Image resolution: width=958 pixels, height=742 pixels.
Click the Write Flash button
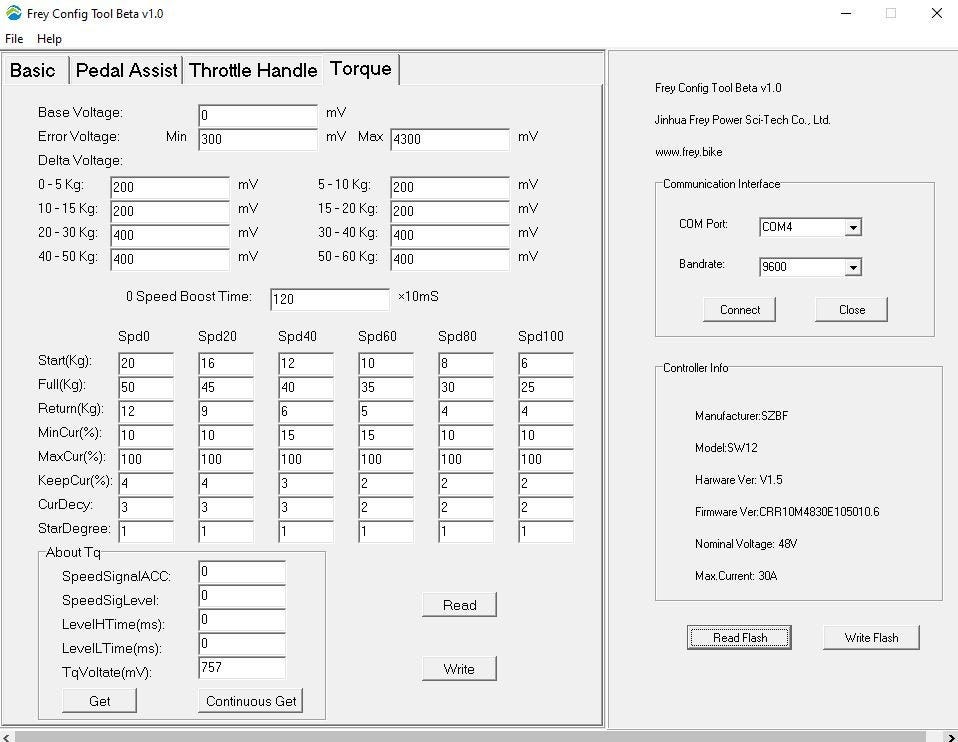871,637
